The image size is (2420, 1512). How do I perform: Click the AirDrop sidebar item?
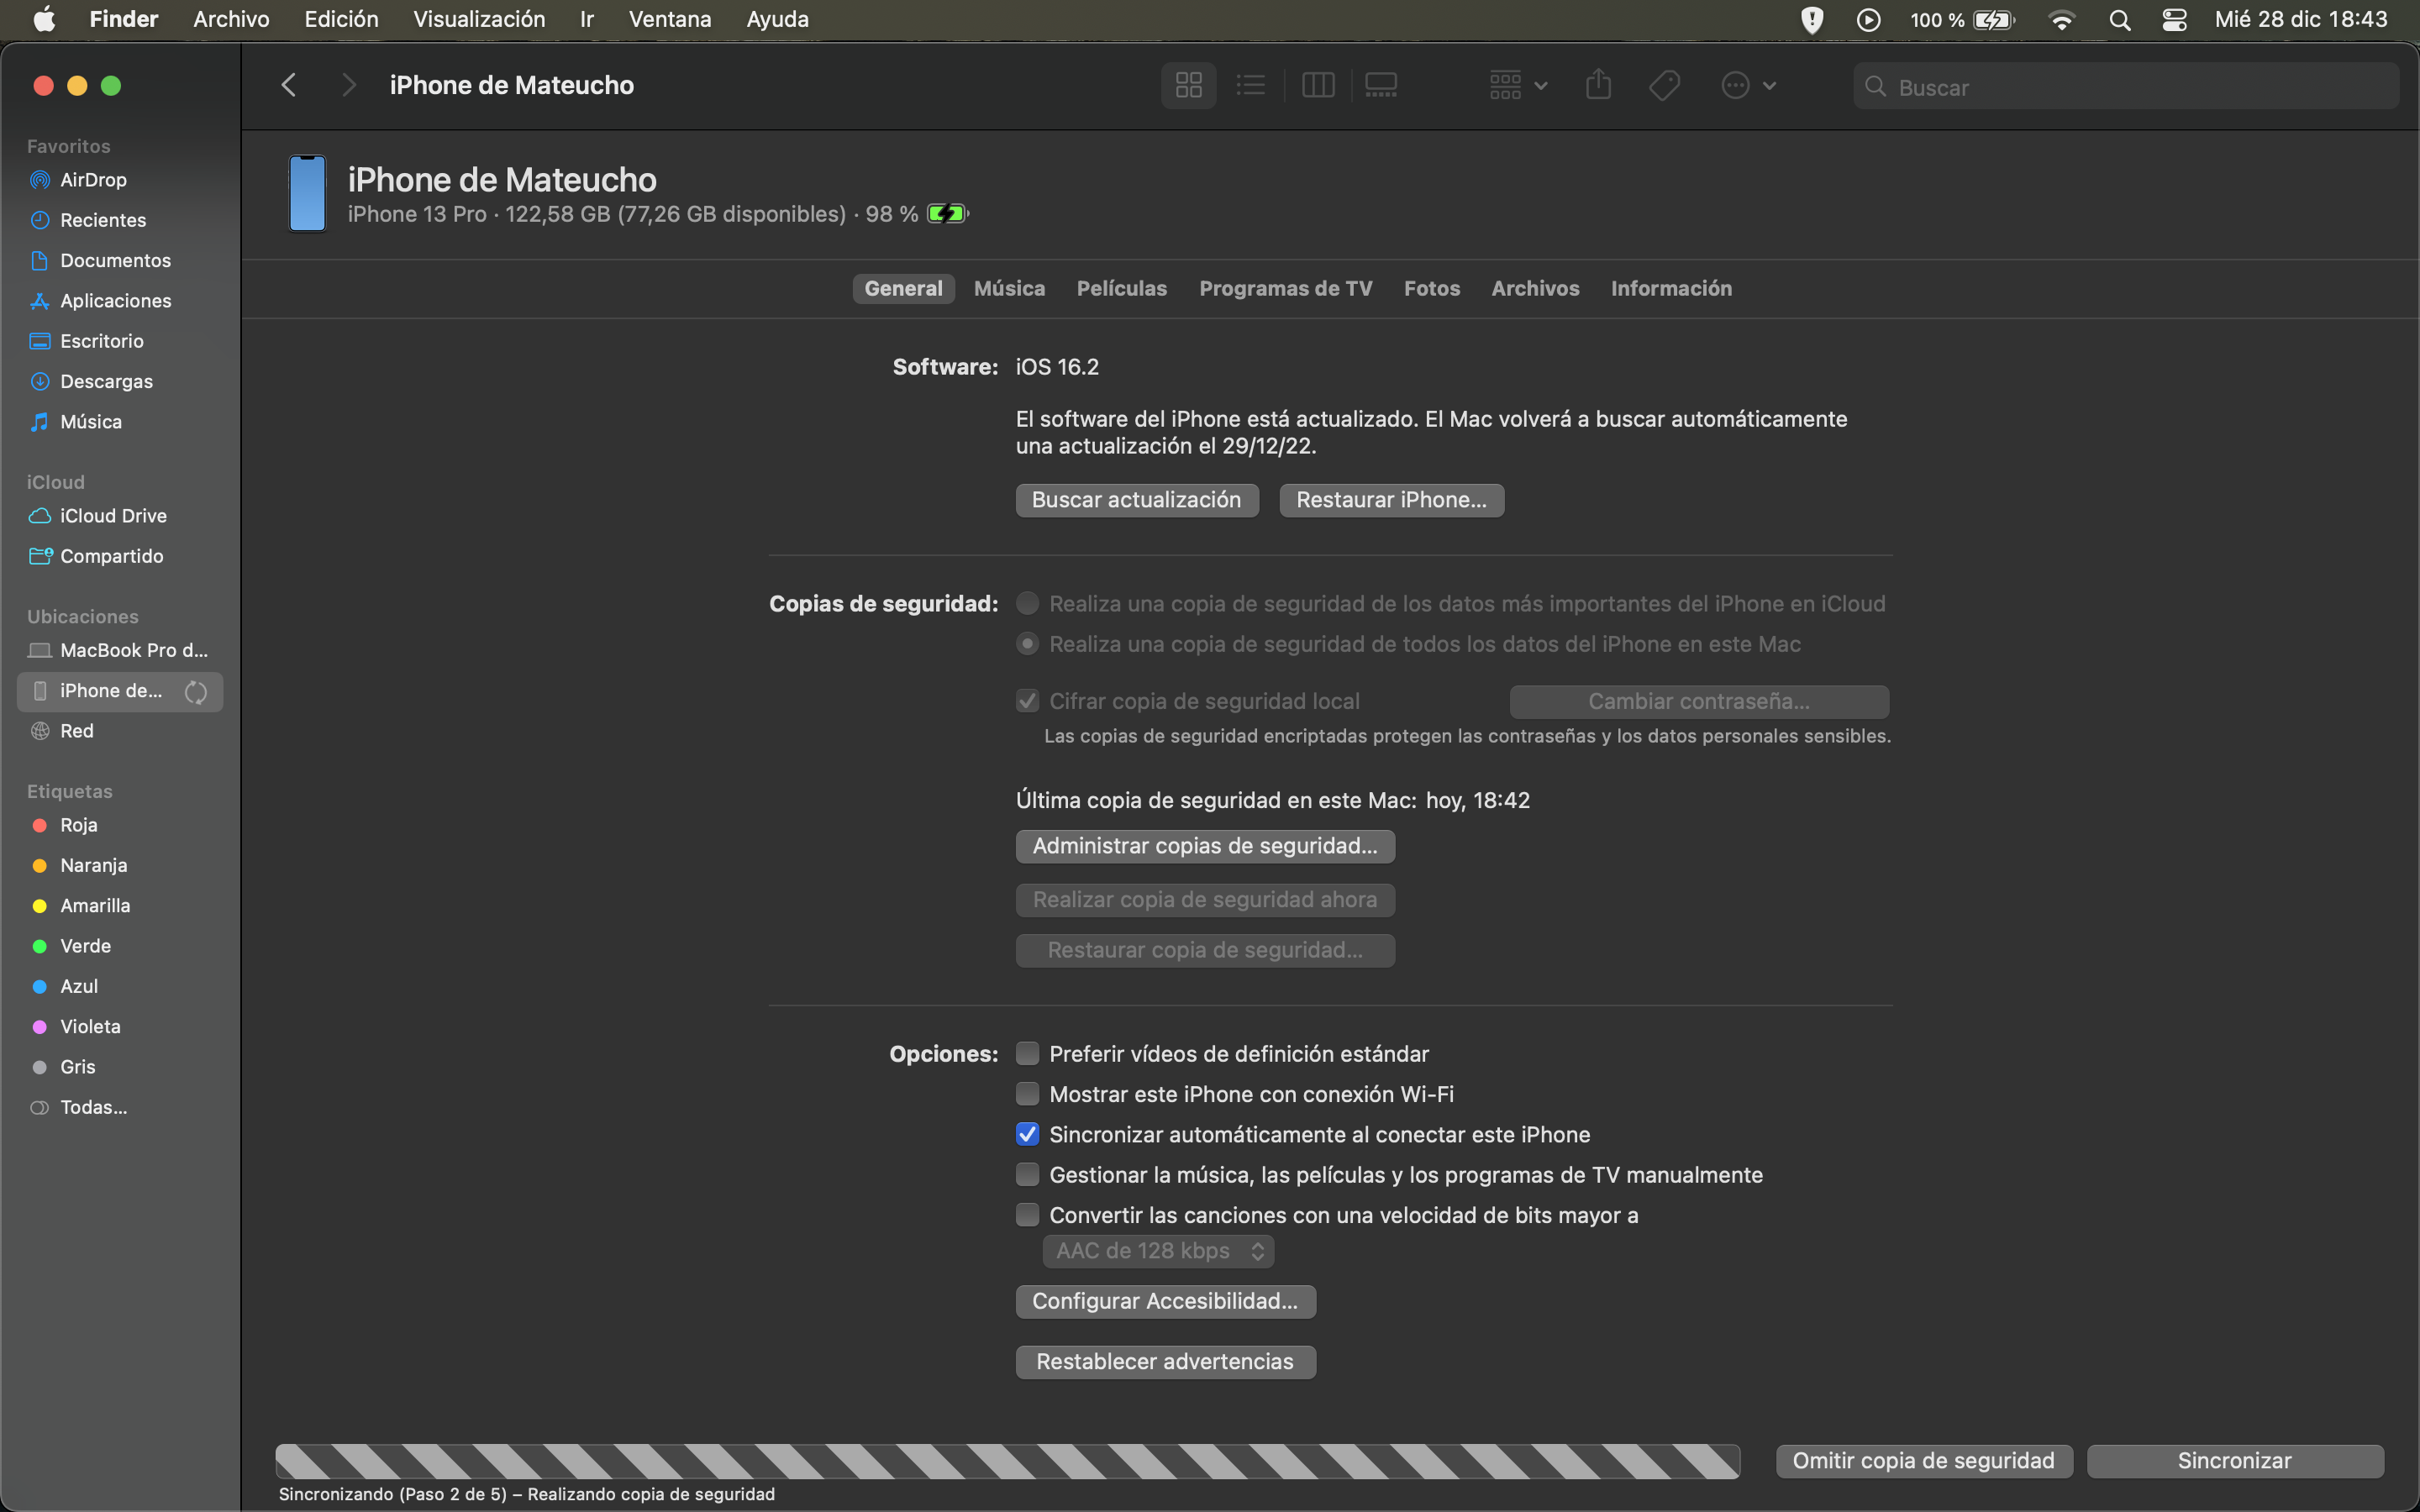coord(93,180)
